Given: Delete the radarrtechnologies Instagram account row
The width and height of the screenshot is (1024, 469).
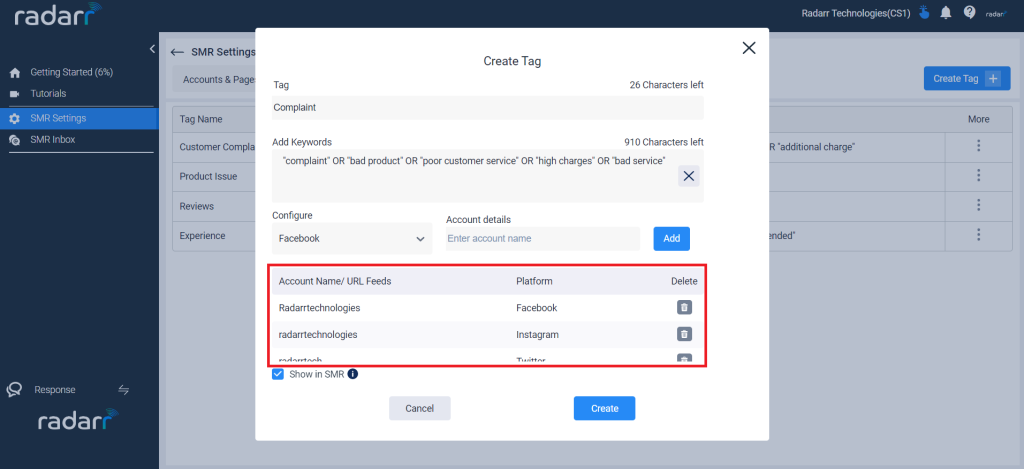Looking at the screenshot, I should (x=684, y=334).
